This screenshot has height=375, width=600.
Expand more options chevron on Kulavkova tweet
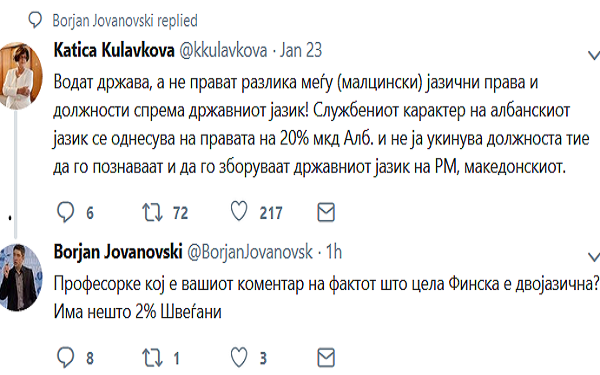[594, 55]
